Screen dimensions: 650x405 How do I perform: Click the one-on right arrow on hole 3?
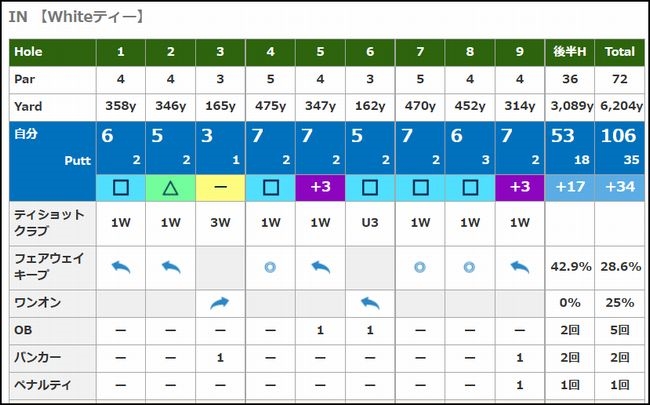coord(221,302)
